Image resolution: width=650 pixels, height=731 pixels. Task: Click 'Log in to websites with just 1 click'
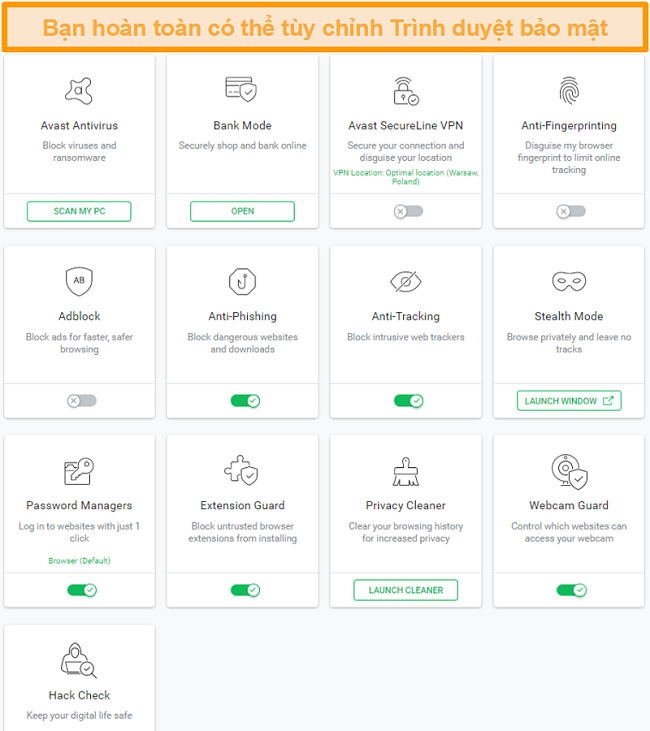[79, 532]
